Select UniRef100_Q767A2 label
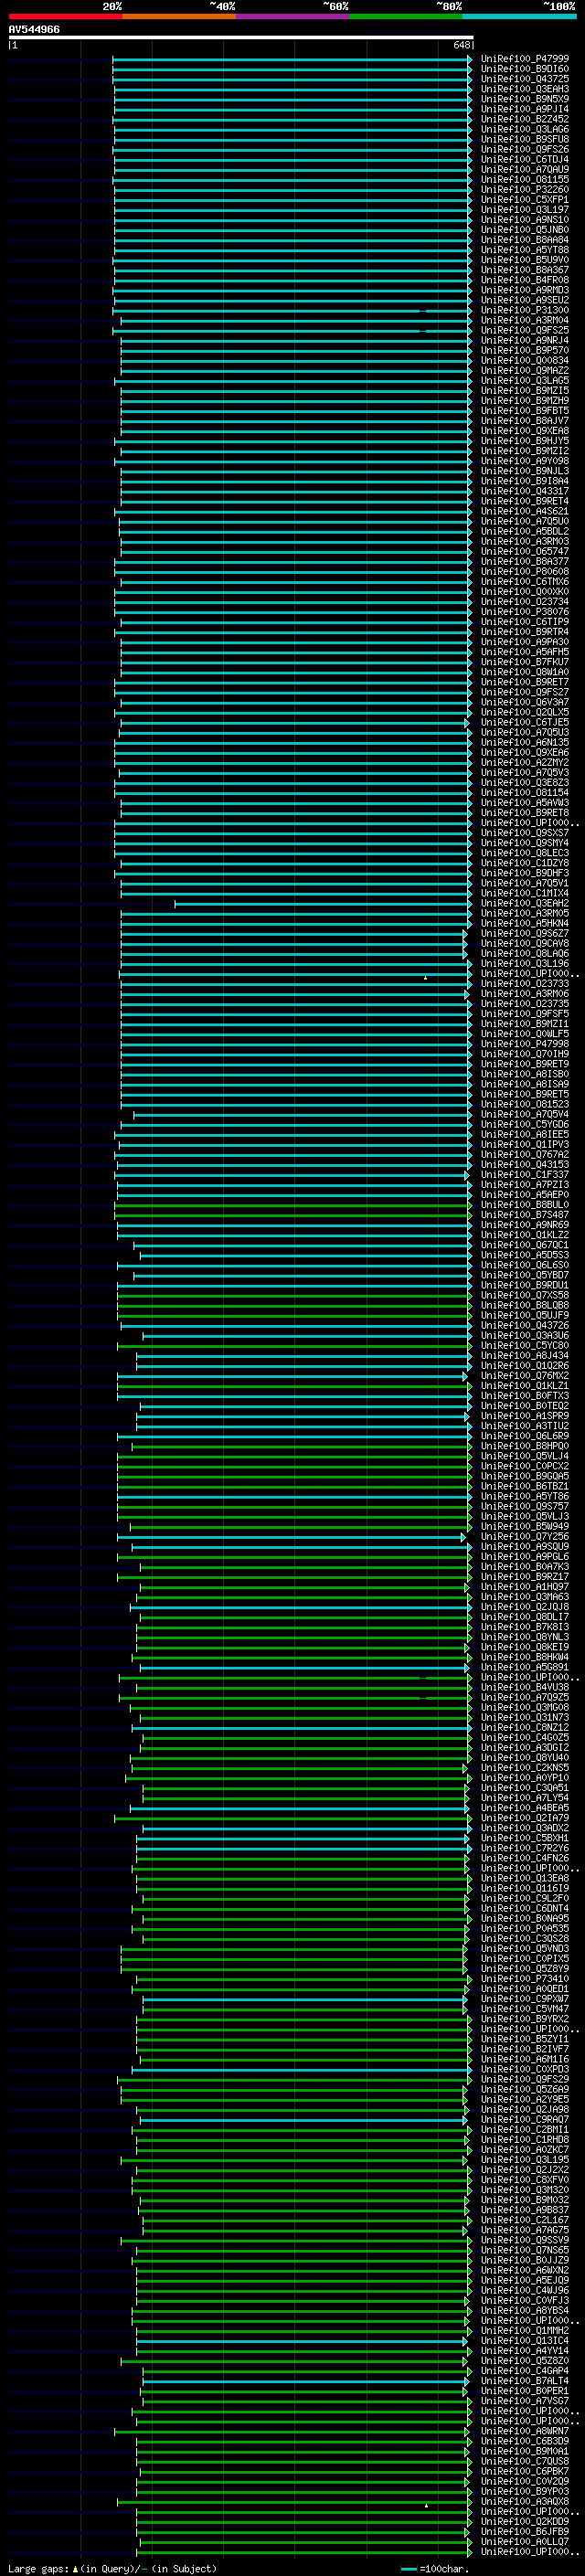The image size is (585, 2576). click(x=525, y=1154)
